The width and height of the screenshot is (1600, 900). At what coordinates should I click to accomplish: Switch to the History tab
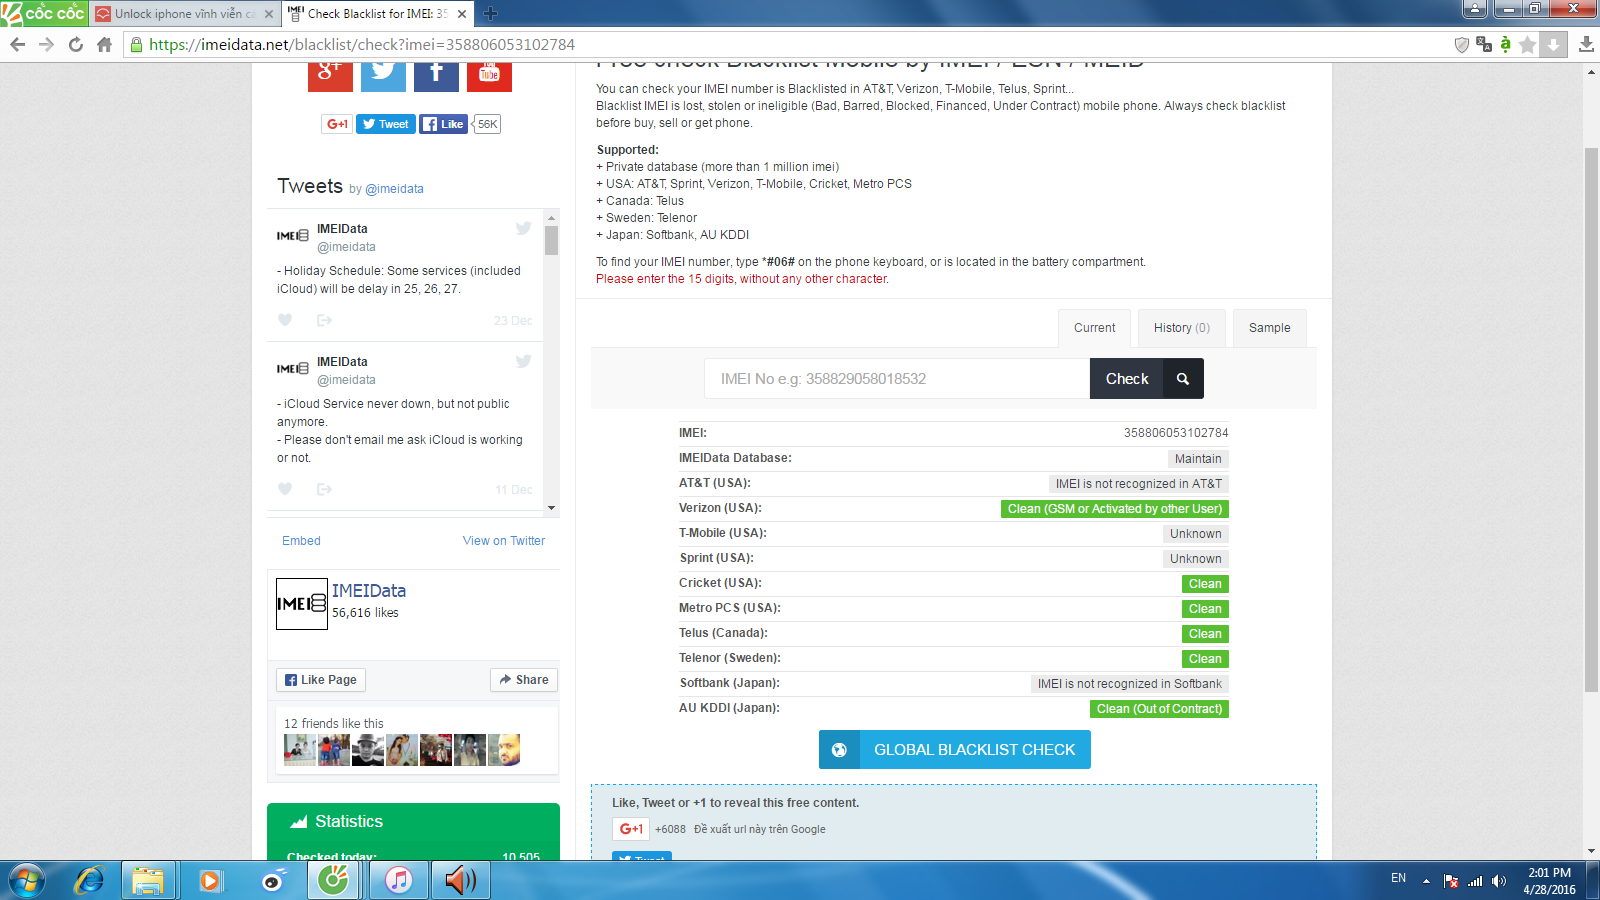click(x=1181, y=328)
